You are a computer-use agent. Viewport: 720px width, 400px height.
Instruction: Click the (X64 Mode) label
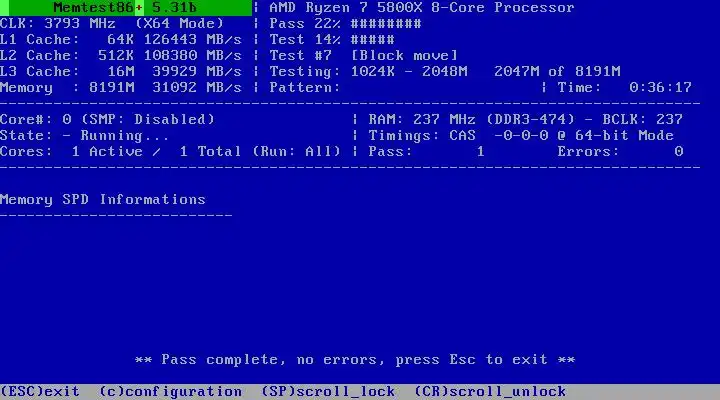click(179, 23)
